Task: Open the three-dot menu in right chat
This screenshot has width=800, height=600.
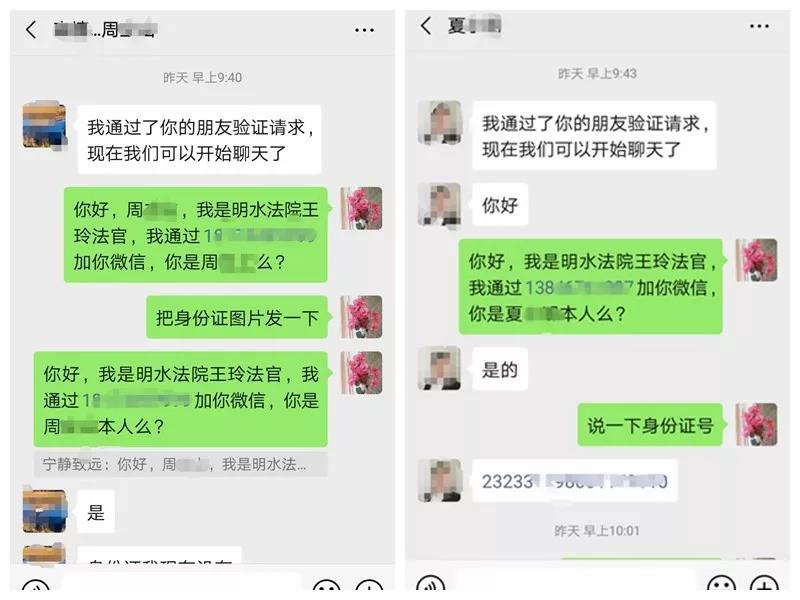Action: [759, 26]
